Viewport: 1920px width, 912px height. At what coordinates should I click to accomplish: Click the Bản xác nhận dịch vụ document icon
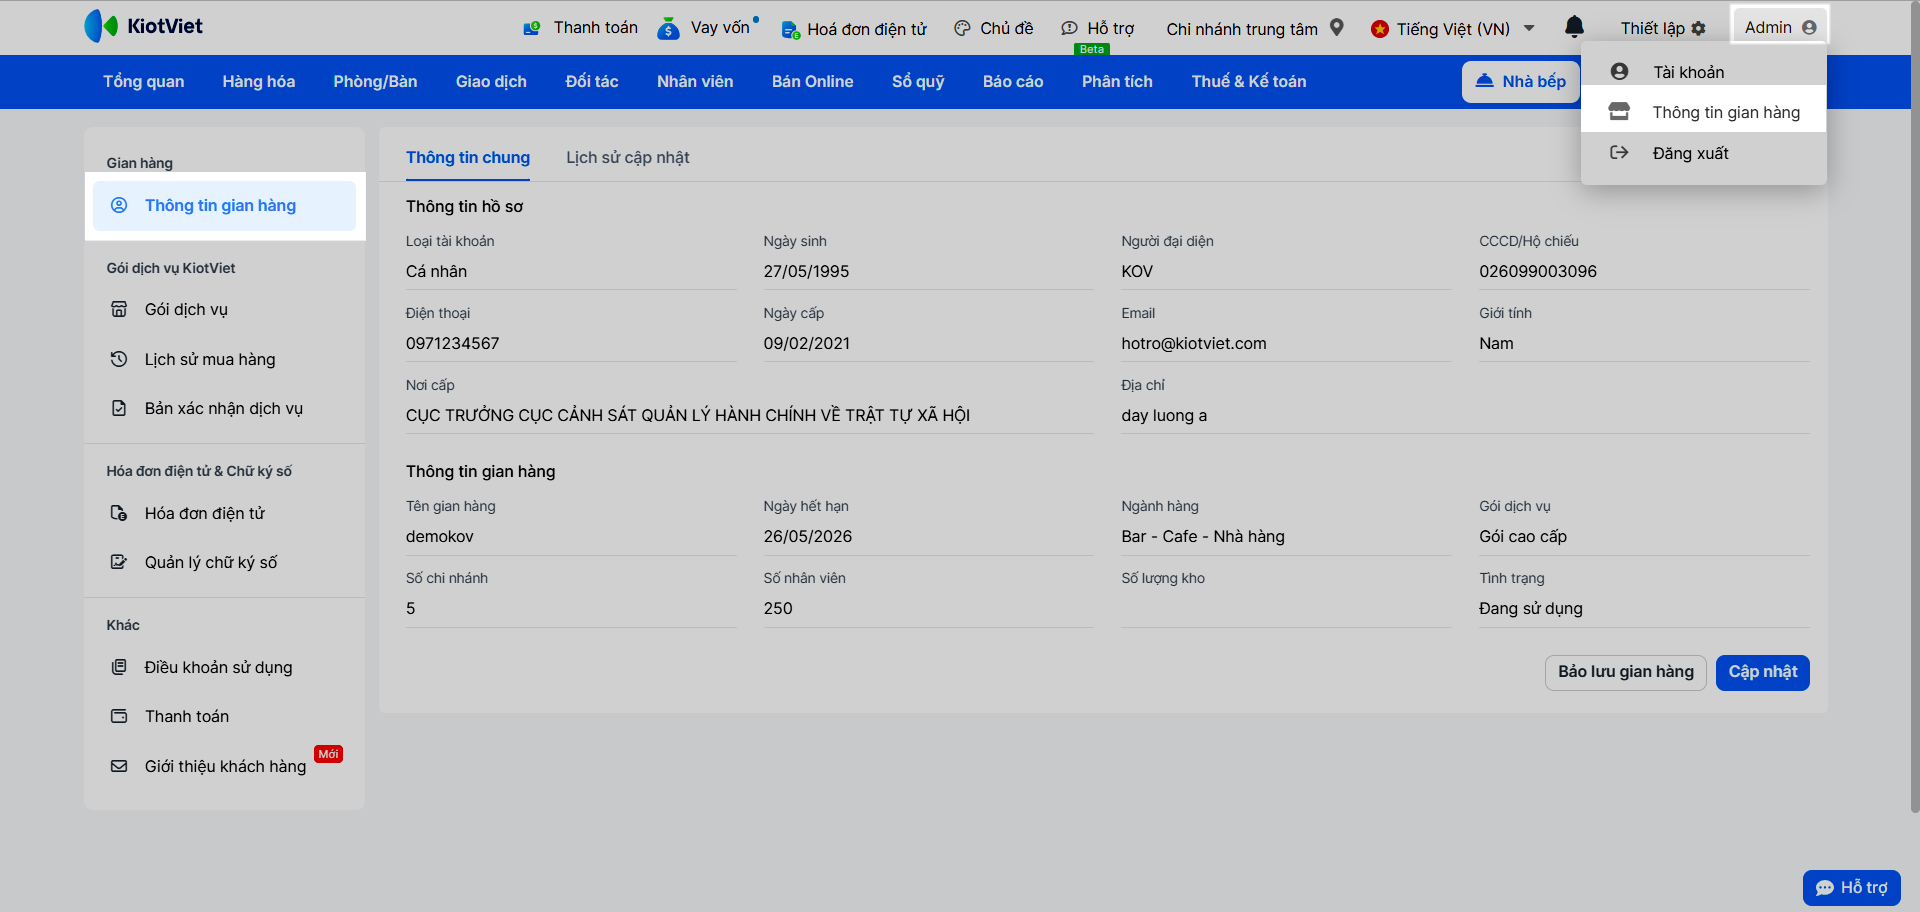pos(119,408)
